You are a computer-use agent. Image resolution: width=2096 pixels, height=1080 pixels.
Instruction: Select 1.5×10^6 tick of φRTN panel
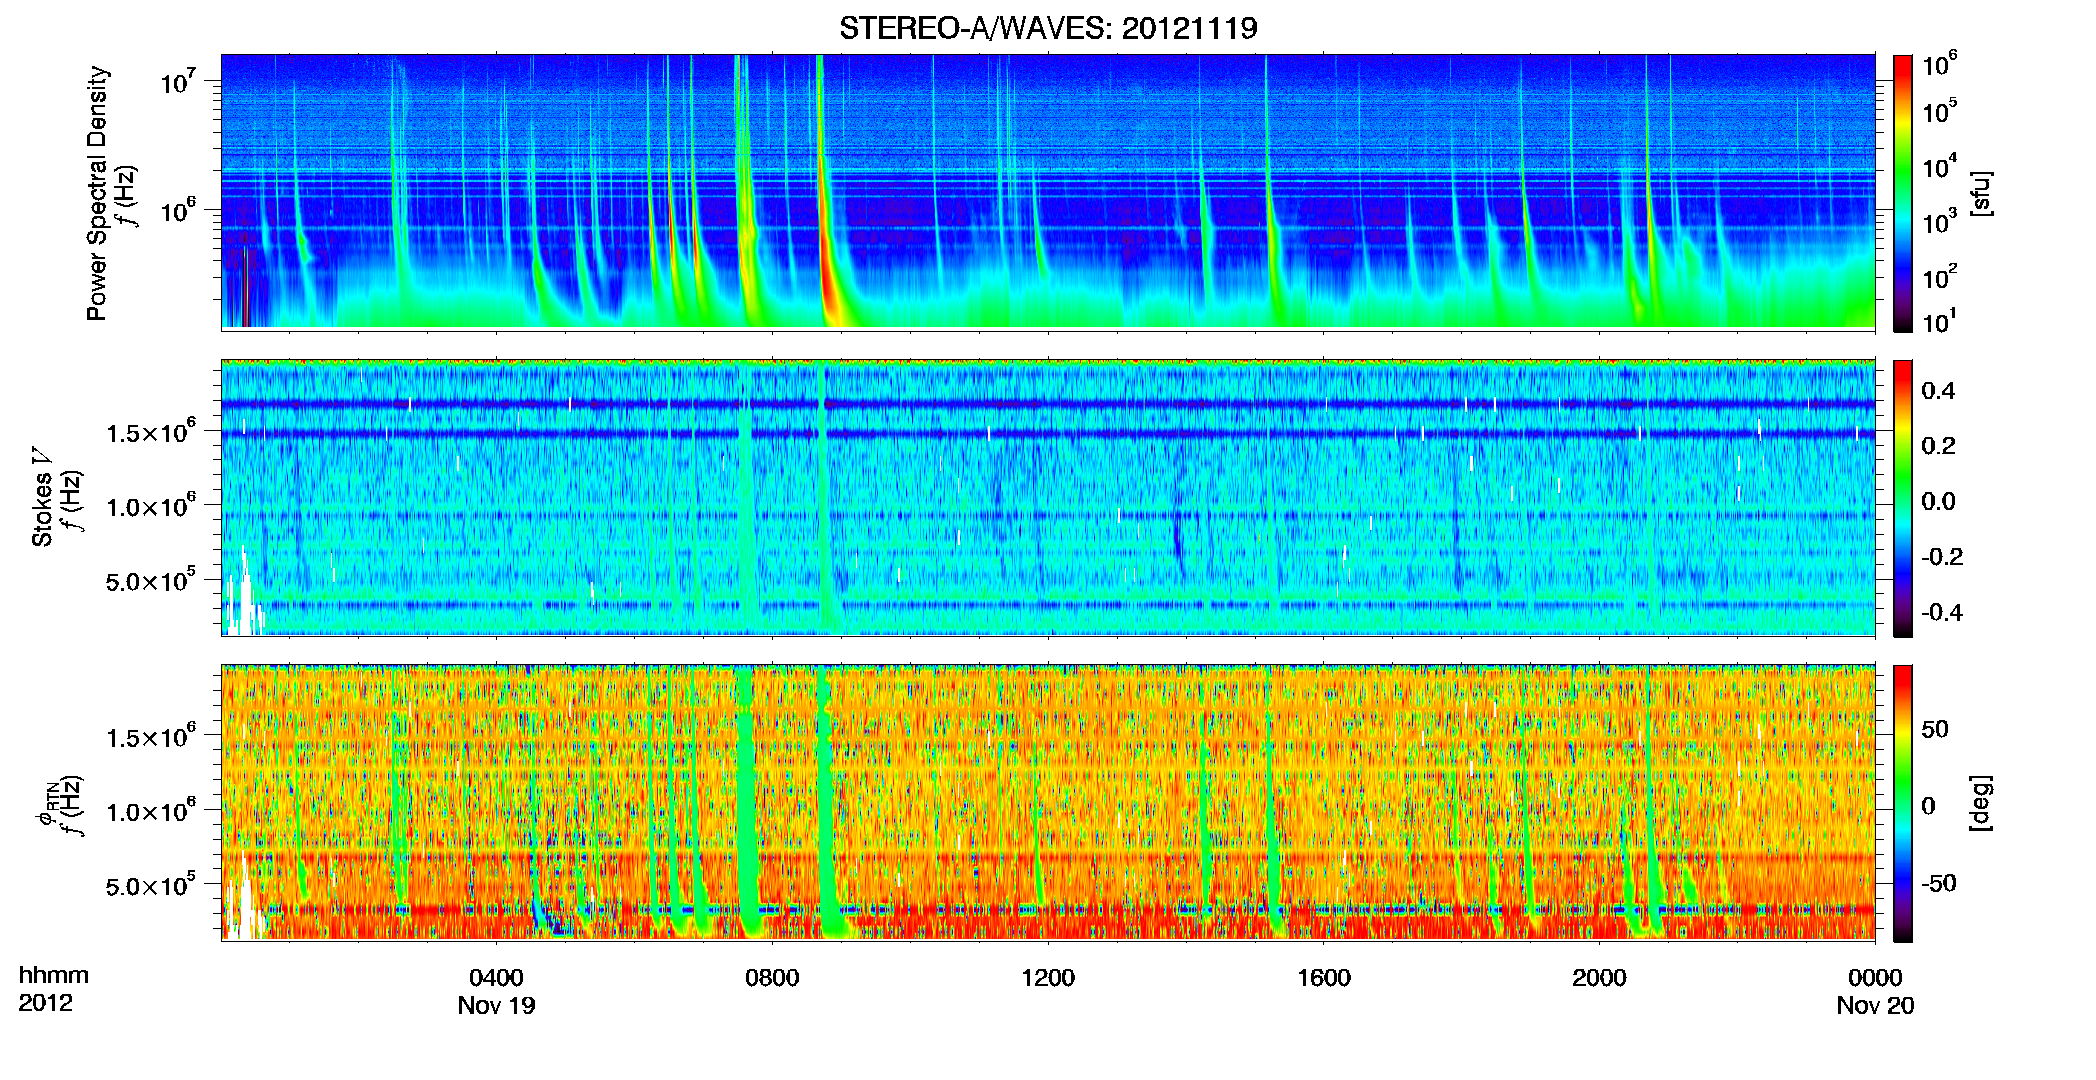point(150,736)
